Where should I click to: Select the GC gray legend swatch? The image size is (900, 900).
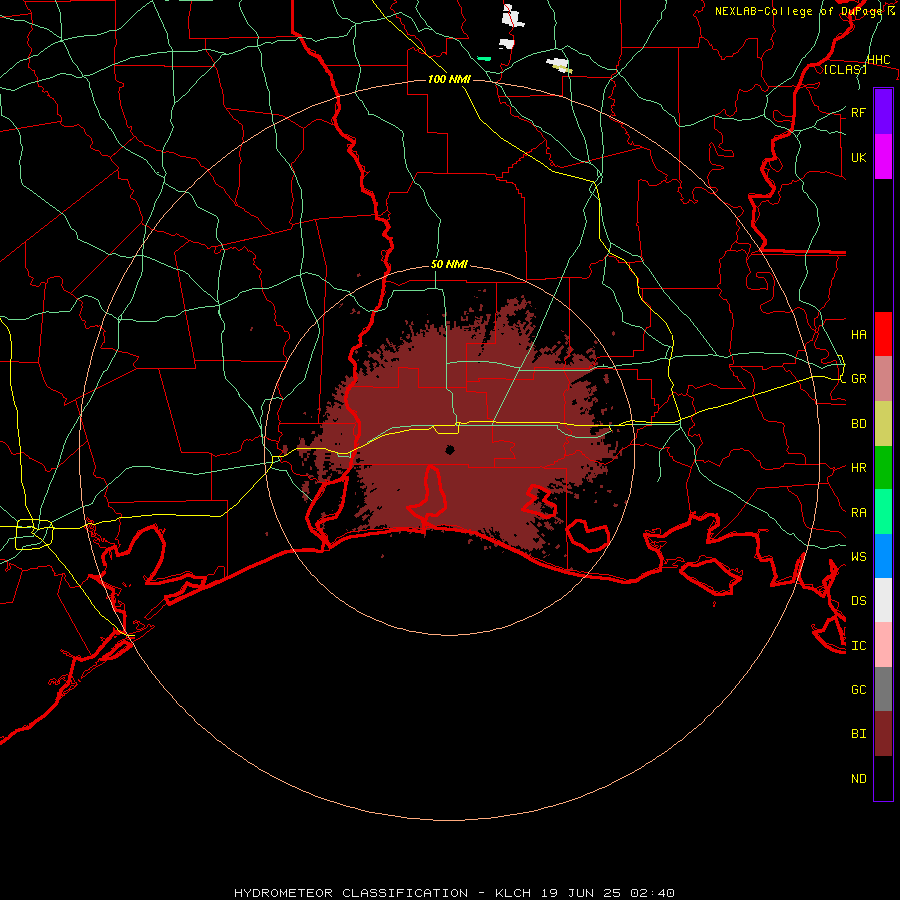click(x=883, y=689)
